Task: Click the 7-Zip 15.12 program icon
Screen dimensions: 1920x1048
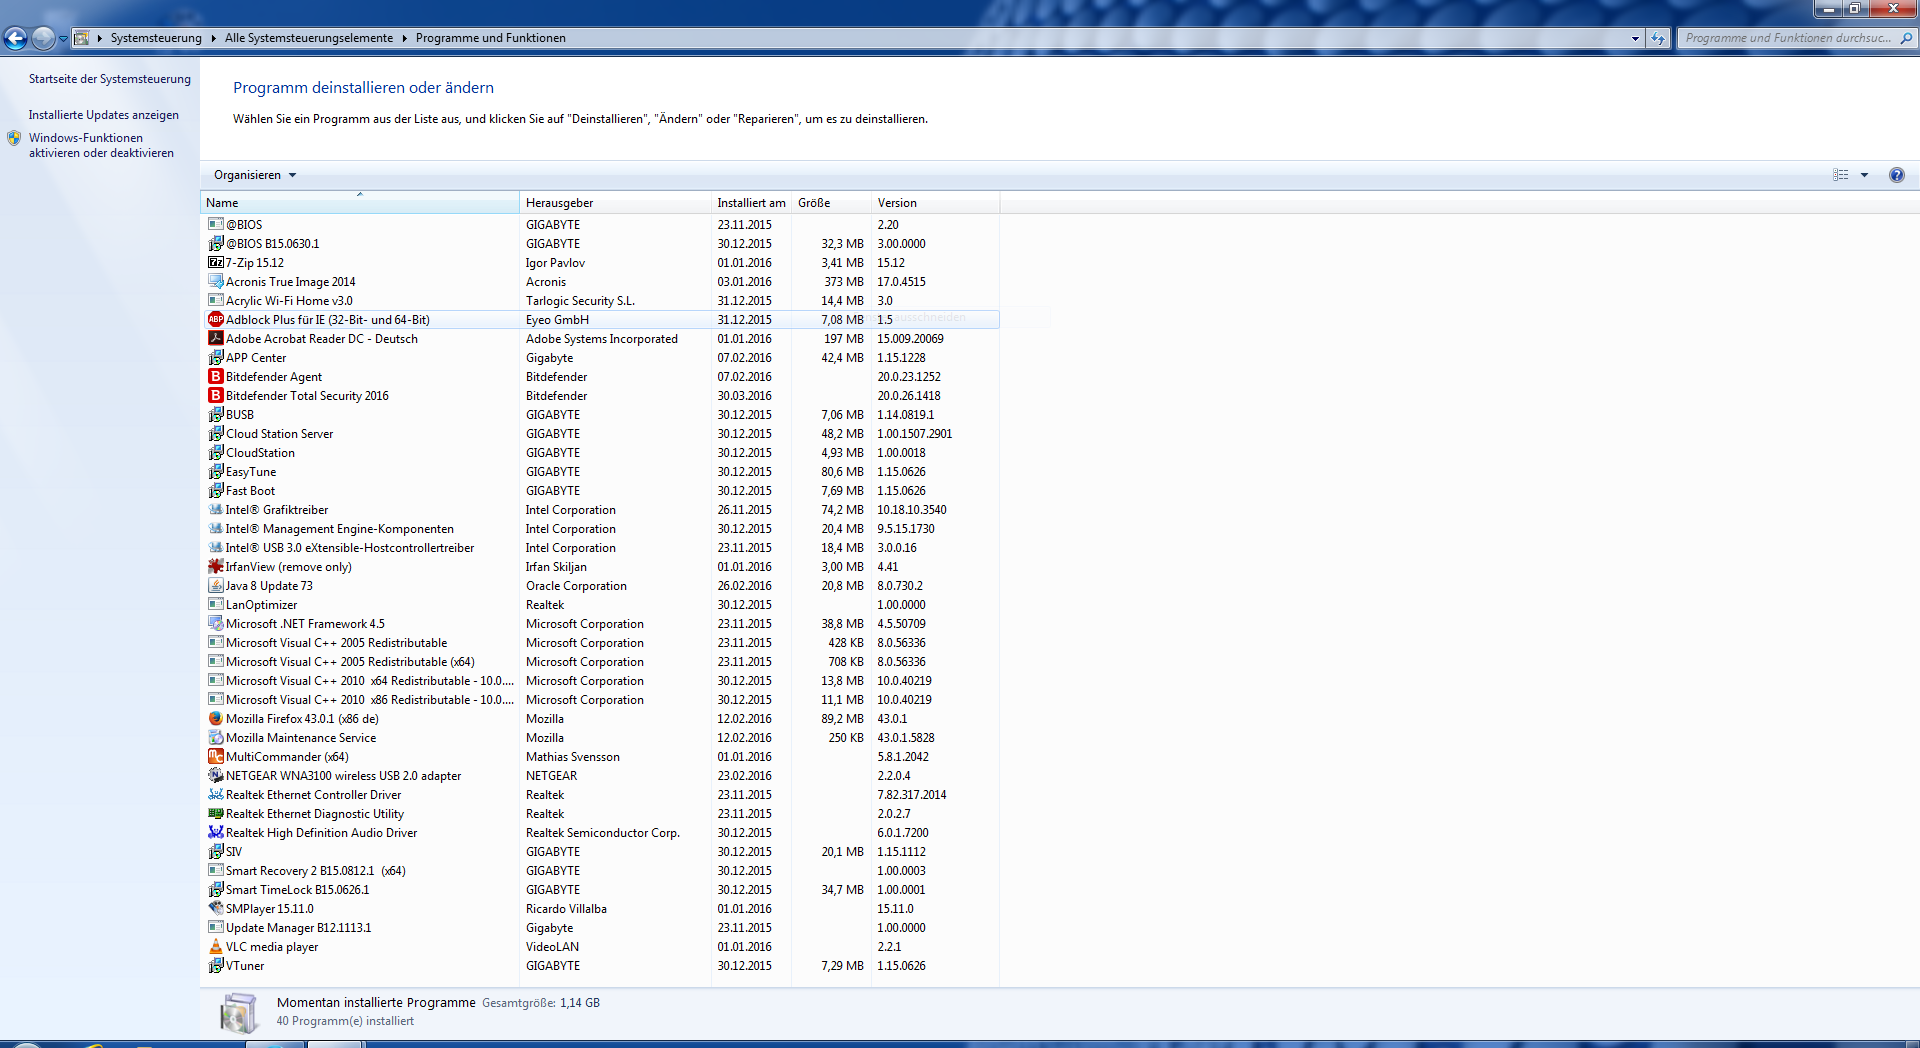Action: click(x=215, y=263)
